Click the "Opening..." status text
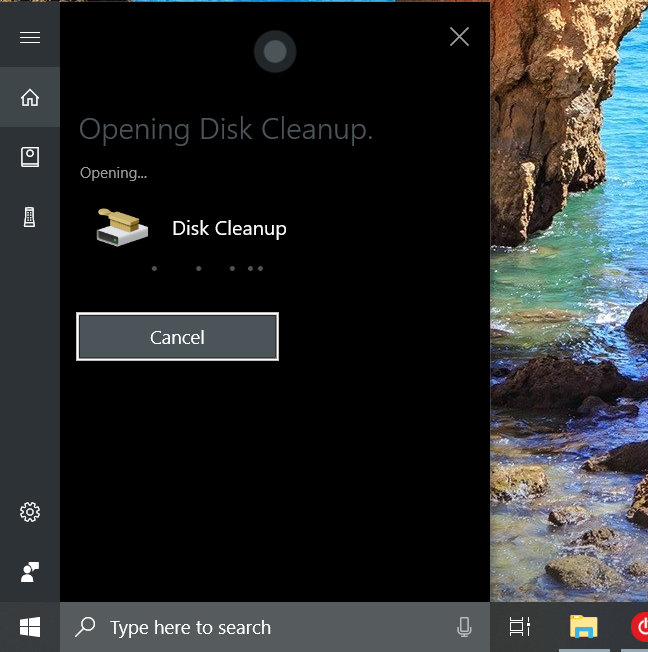Image resolution: width=648 pixels, height=652 pixels. (113, 173)
